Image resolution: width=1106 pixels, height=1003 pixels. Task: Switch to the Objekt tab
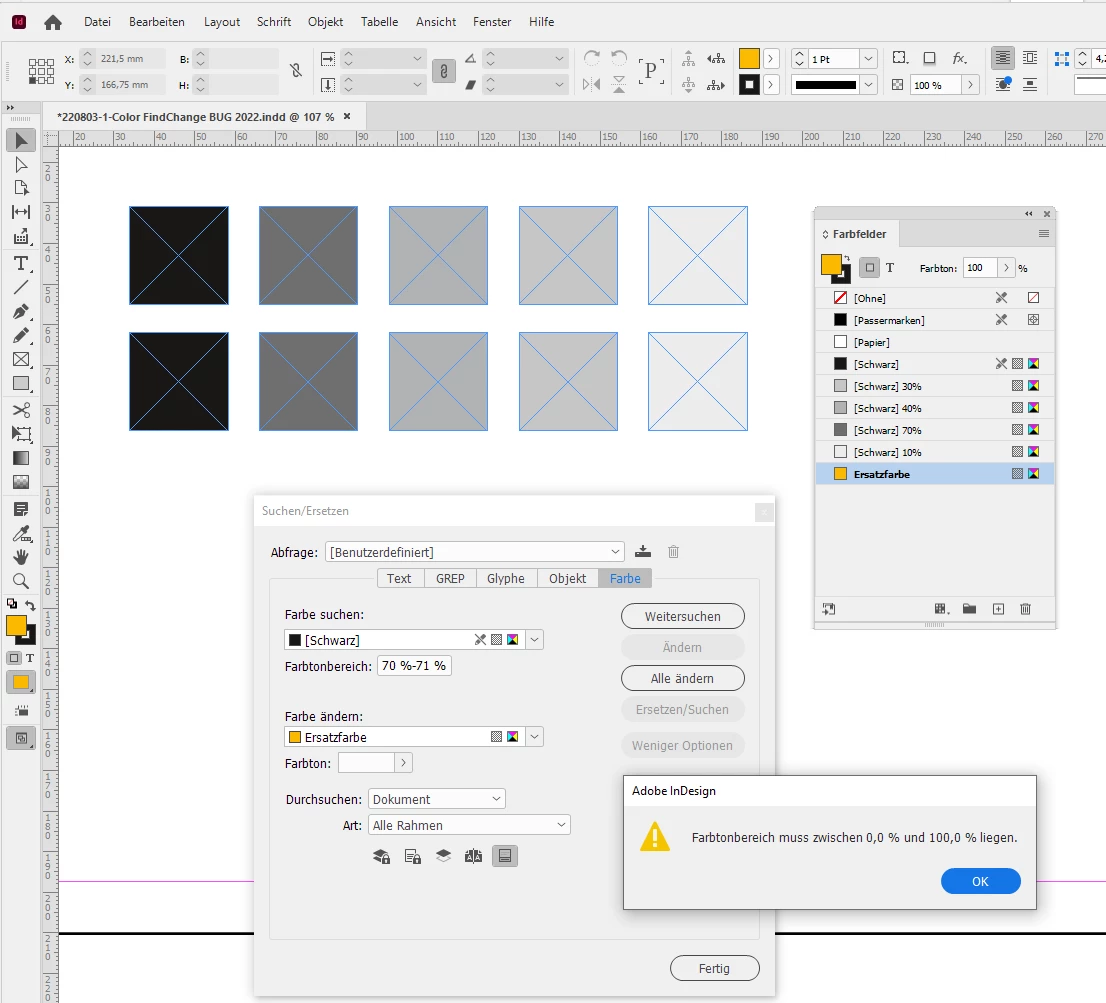coord(568,578)
